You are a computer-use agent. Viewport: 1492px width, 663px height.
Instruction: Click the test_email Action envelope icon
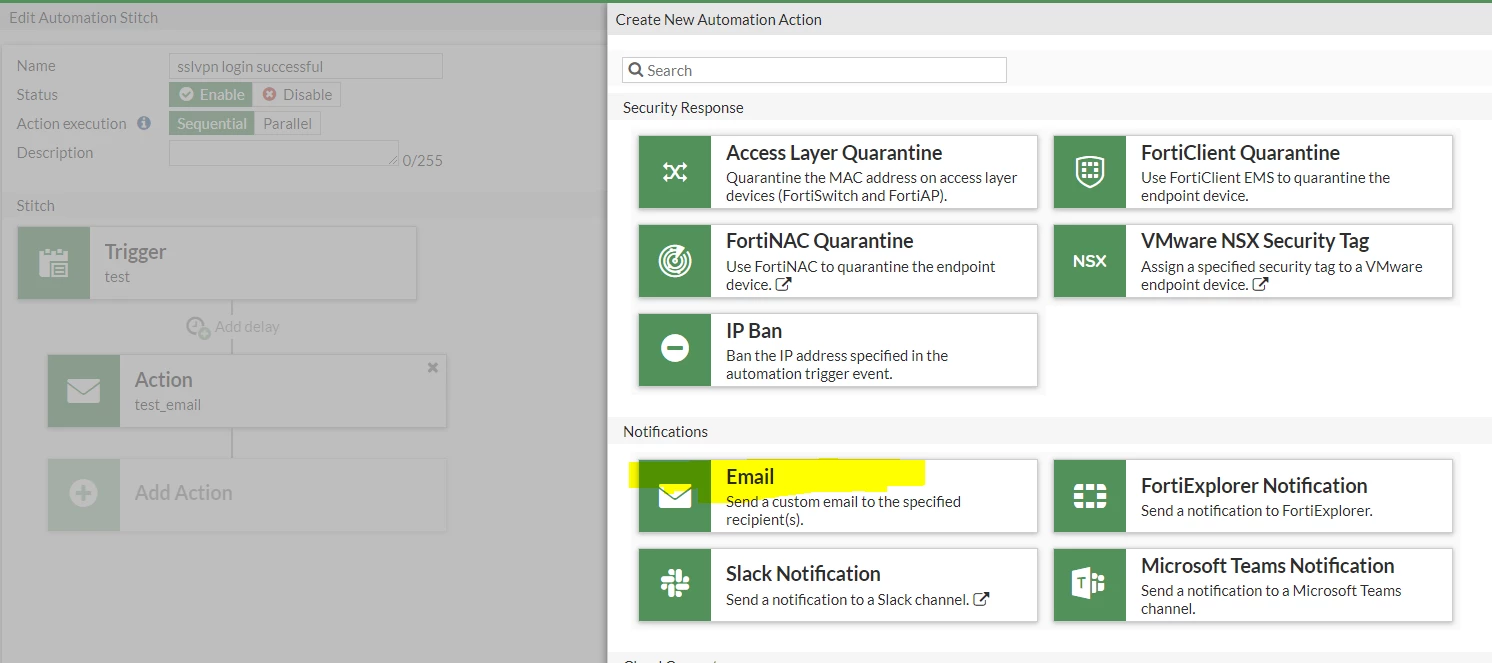(83, 391)
